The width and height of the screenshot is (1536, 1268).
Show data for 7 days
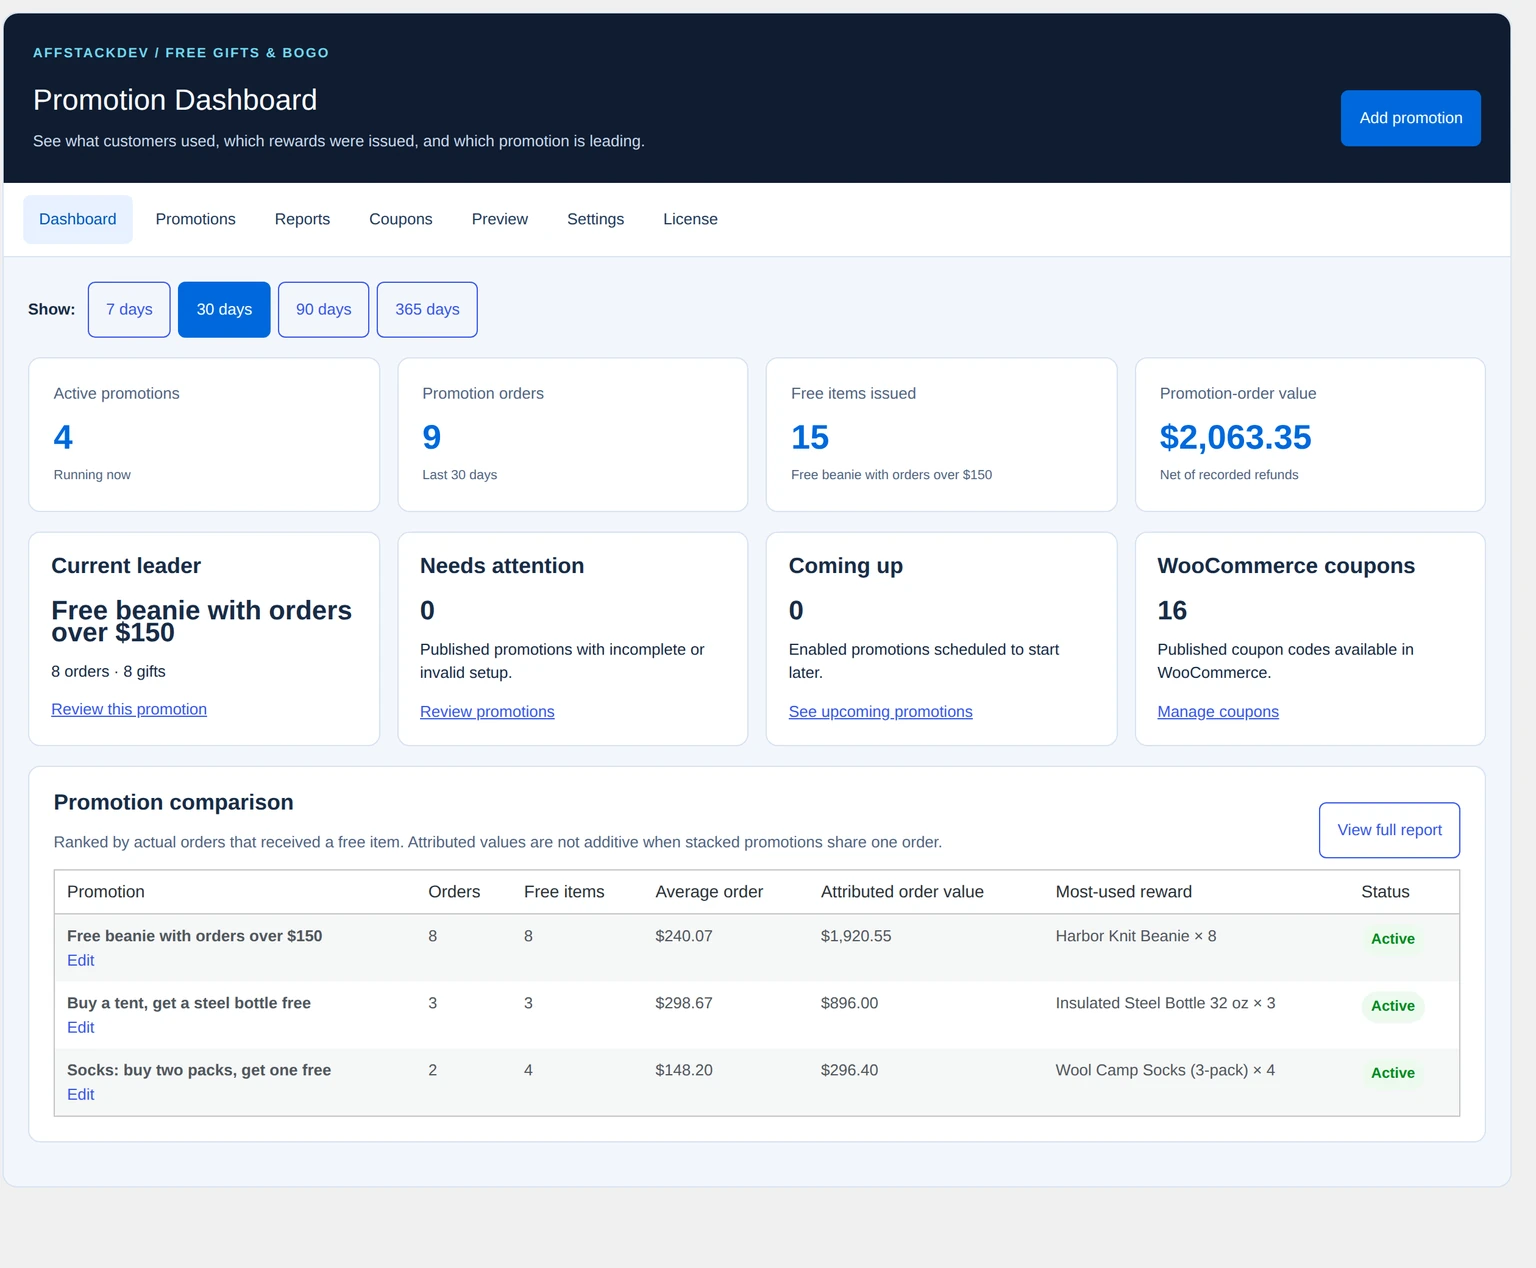pos(129,310)
